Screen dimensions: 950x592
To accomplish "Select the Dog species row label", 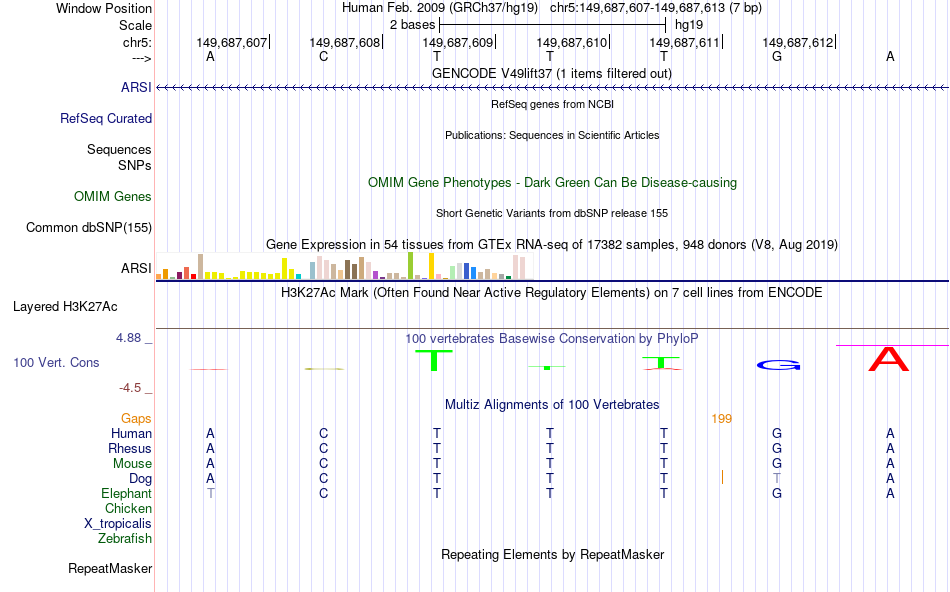I will pos(140,479).
